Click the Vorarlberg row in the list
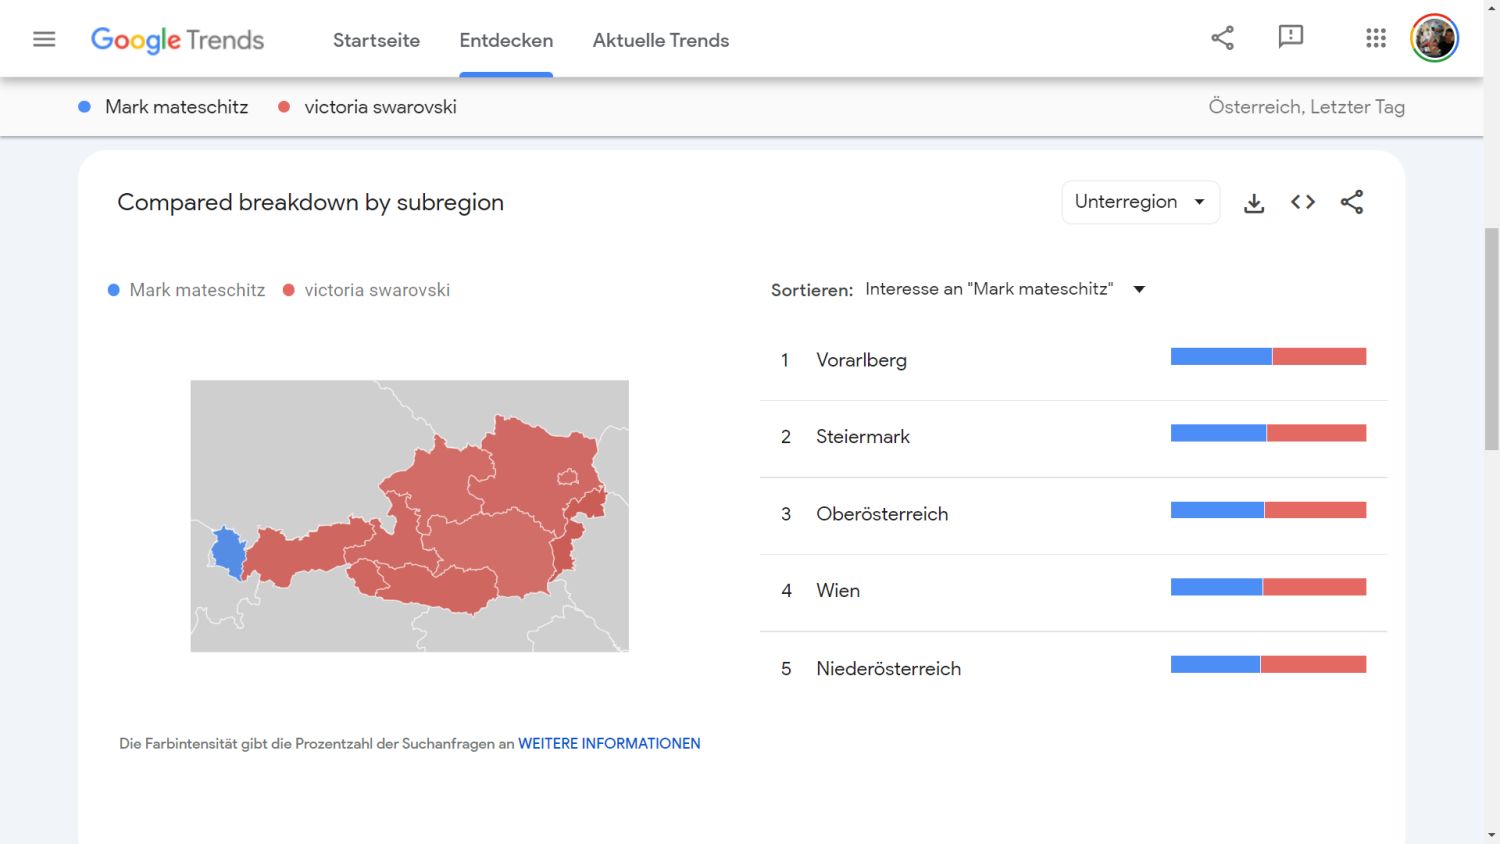The image size is (1500, 844). pyautogui.click(x=861, y=360)
